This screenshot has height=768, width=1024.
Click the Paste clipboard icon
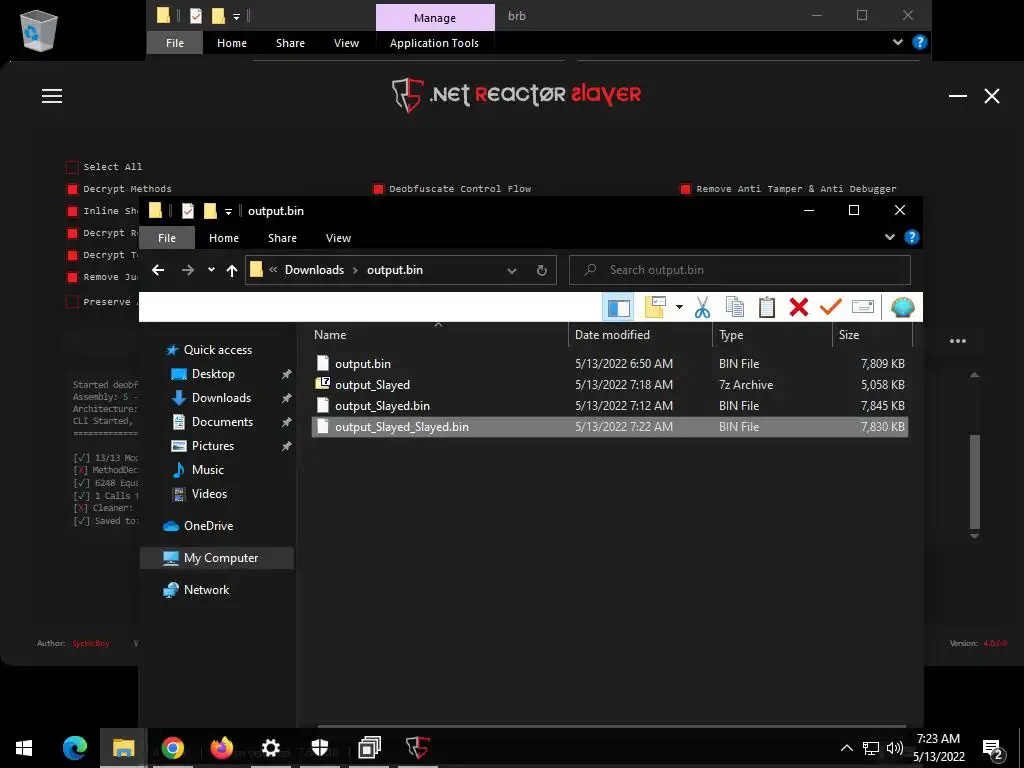767,307
